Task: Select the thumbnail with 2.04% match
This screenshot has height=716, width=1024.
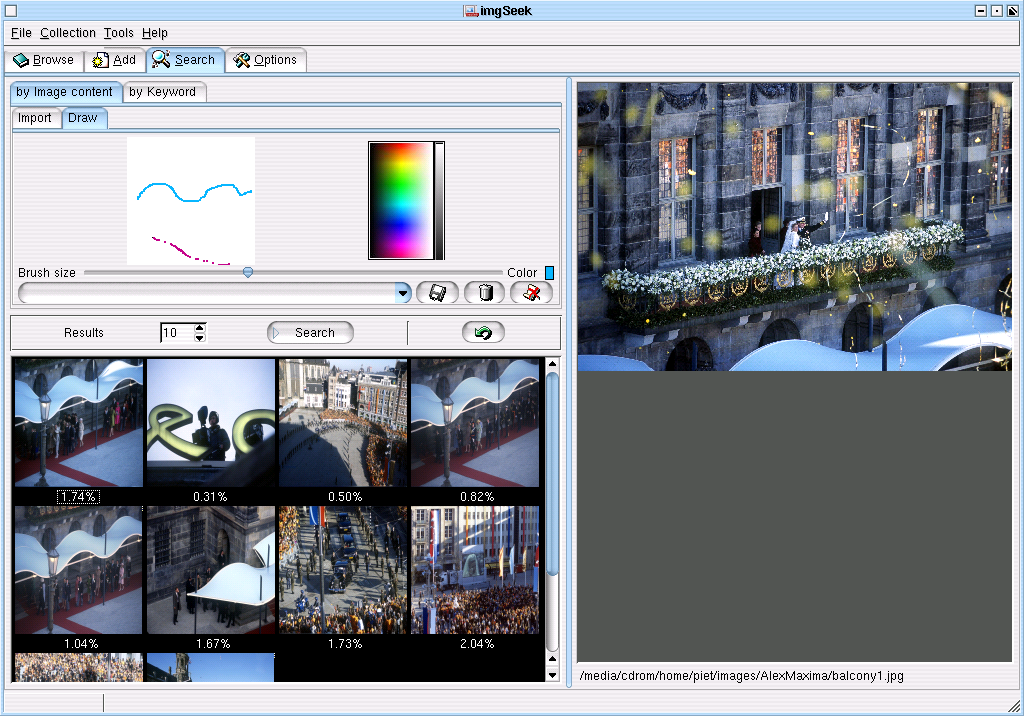Action: (x=475, y=569)
